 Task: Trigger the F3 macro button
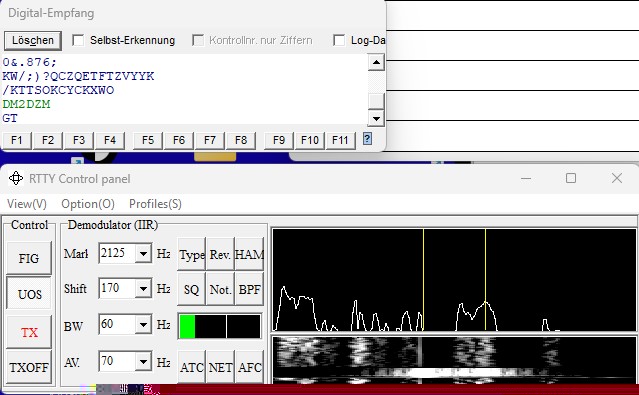click(x=79, y=141)
